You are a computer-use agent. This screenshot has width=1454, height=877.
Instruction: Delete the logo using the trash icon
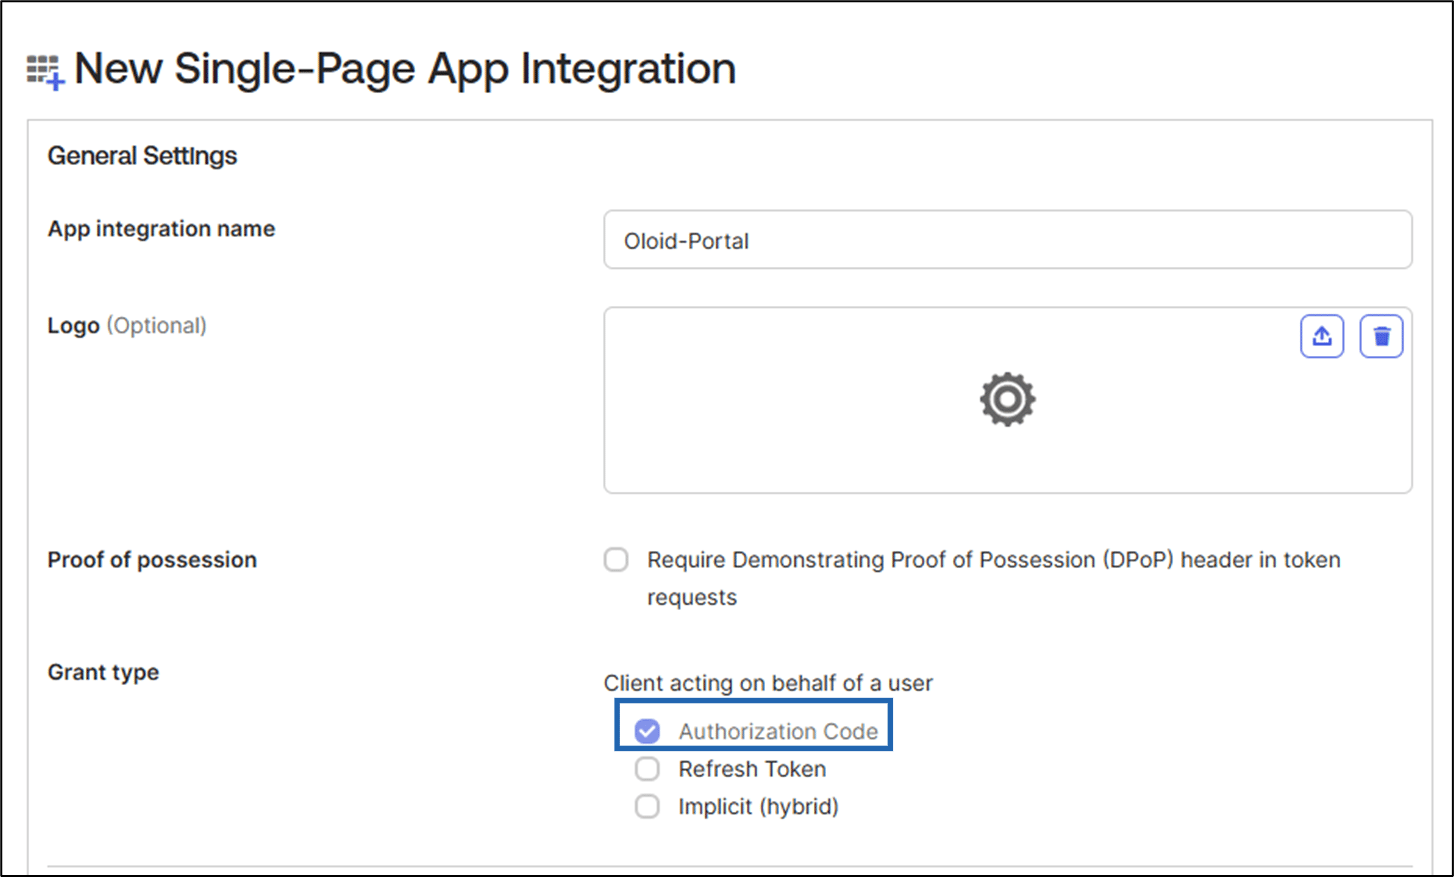point(1382,336)
